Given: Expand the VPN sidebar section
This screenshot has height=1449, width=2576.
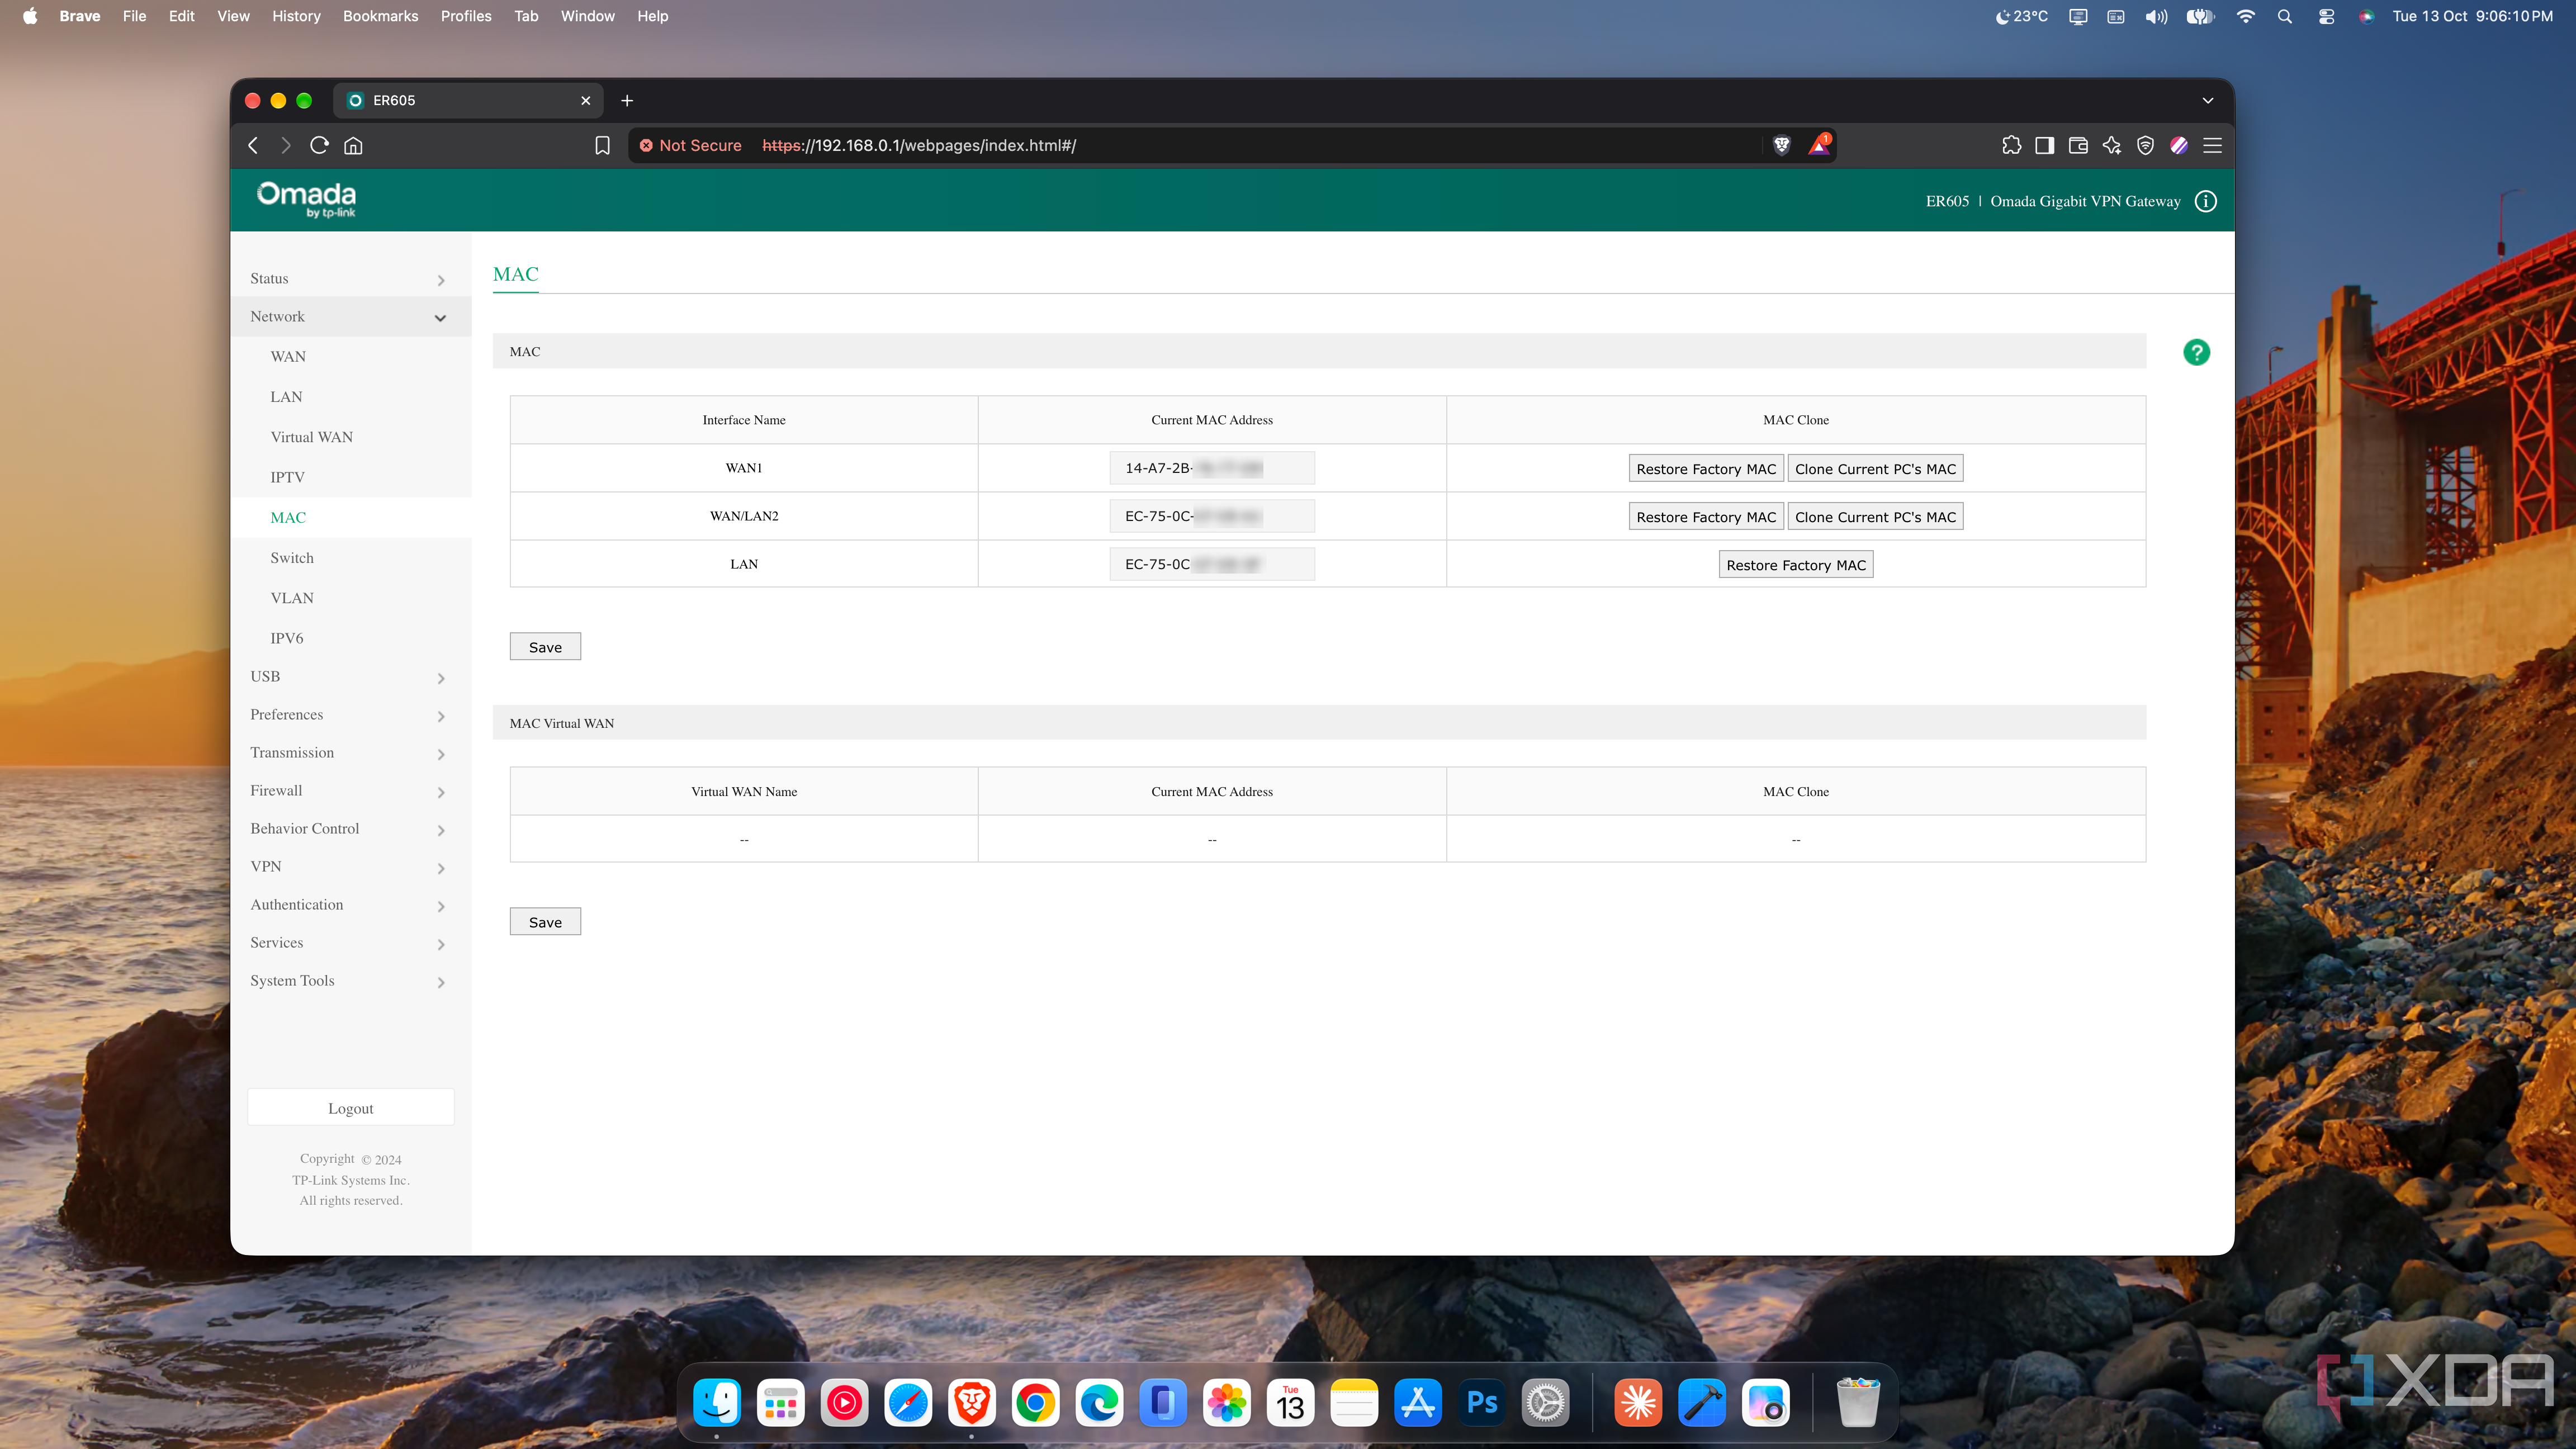Looking at the screenshot, I should (350, 866).
